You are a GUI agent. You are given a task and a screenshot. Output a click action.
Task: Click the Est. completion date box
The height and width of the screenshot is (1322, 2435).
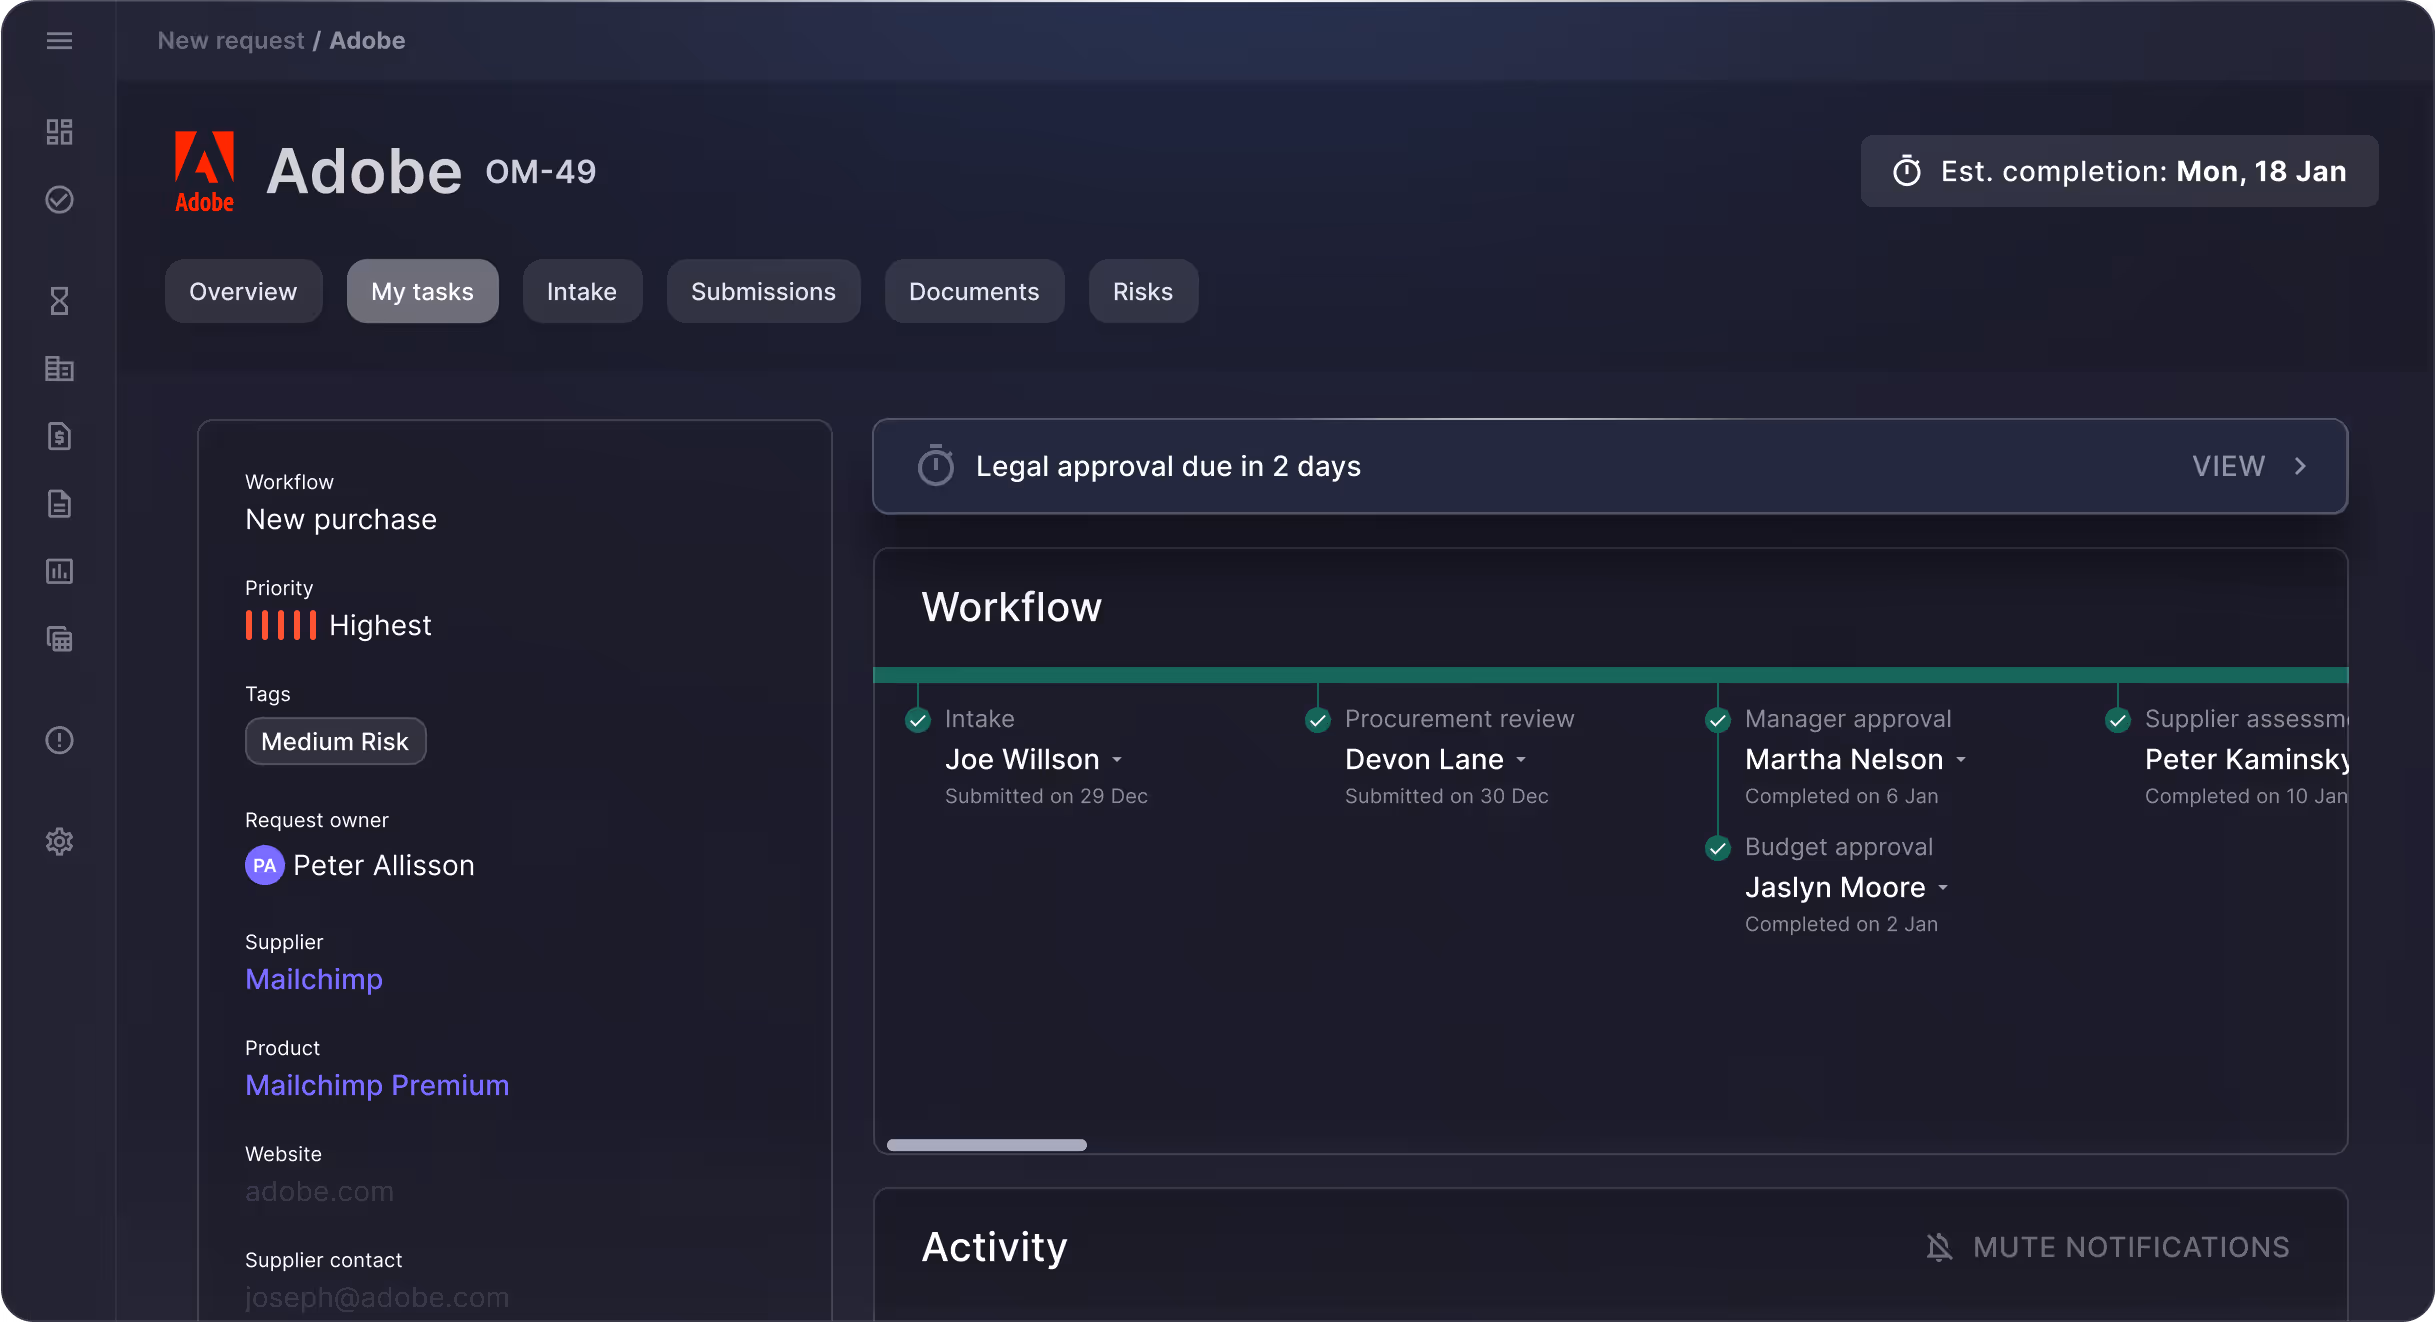tap(2119, 171)
